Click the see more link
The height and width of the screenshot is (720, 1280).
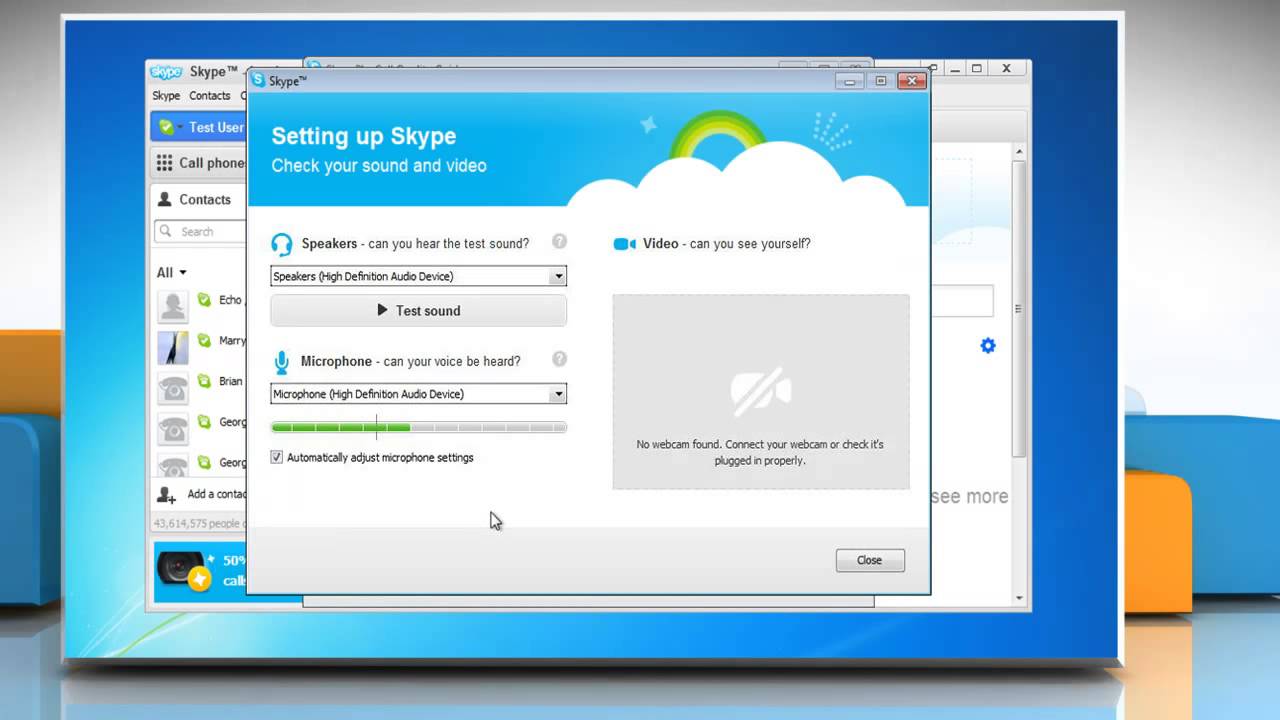coord(969,496)
